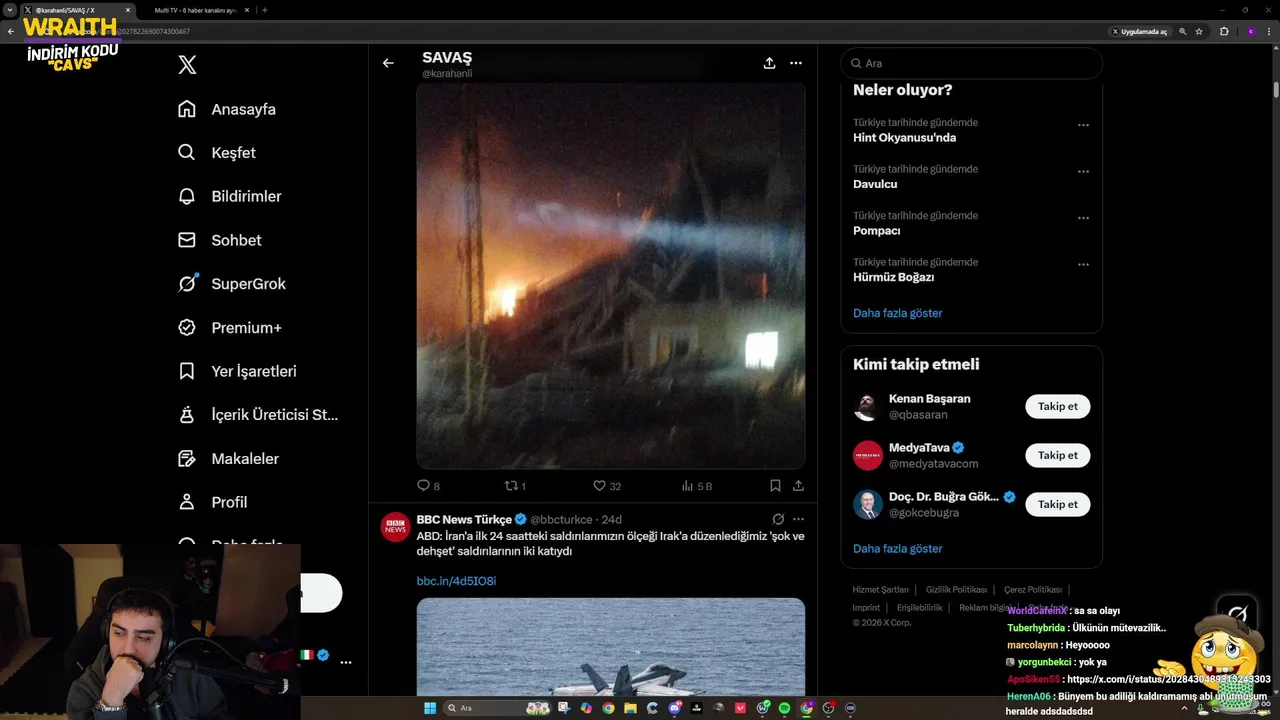
Task: Repost the fire photo tweet
Action: point(515,486)
